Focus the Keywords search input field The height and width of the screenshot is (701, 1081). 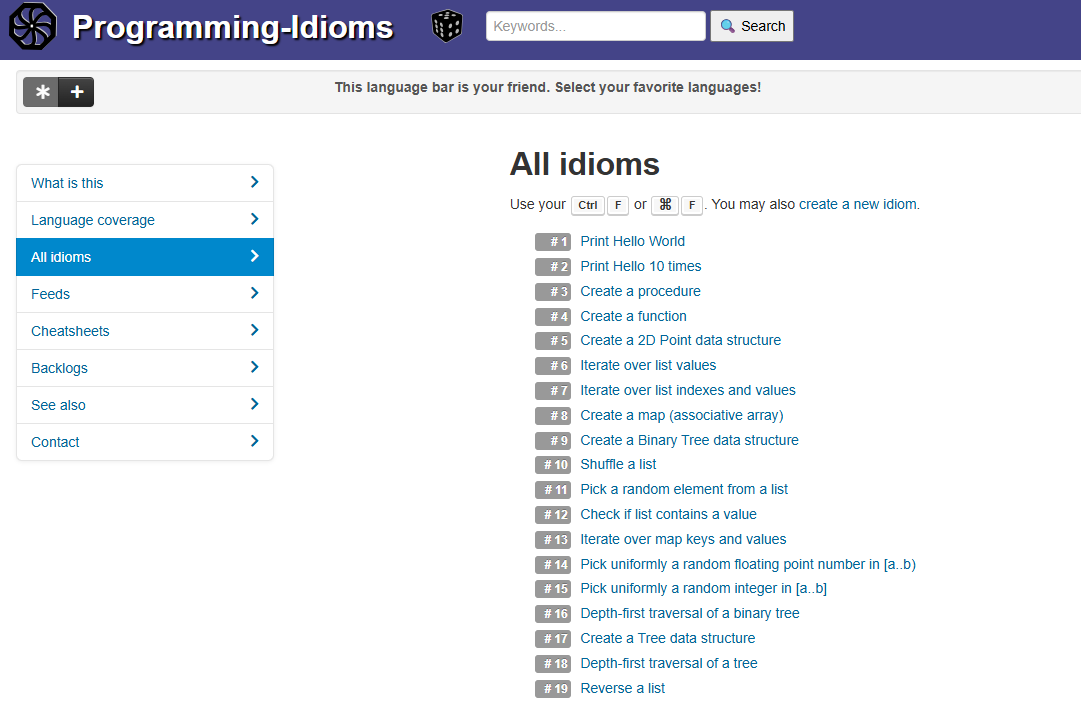click(x=596, y=26)
